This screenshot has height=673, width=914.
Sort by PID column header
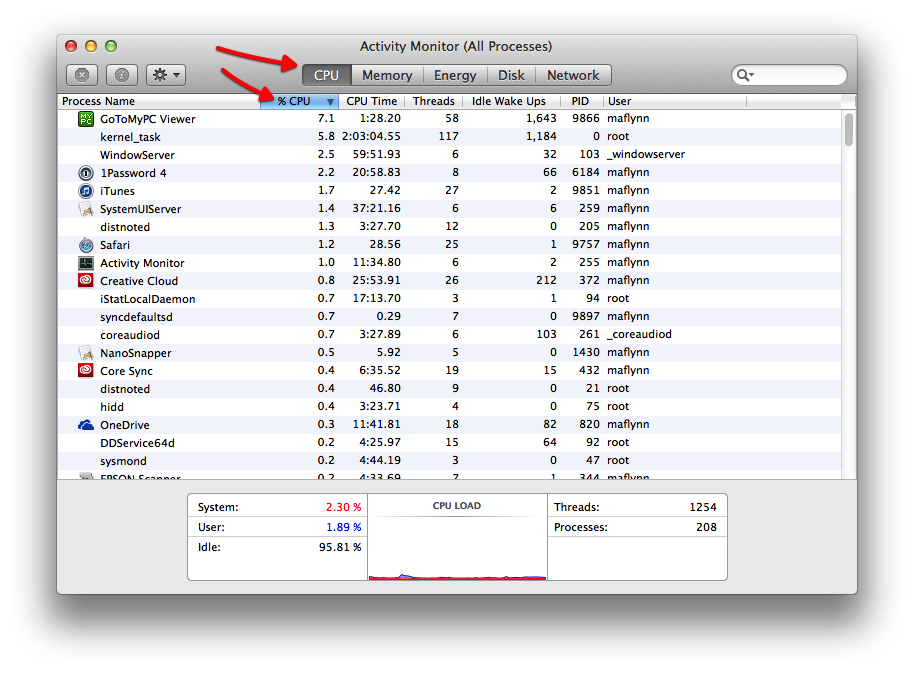581,101
